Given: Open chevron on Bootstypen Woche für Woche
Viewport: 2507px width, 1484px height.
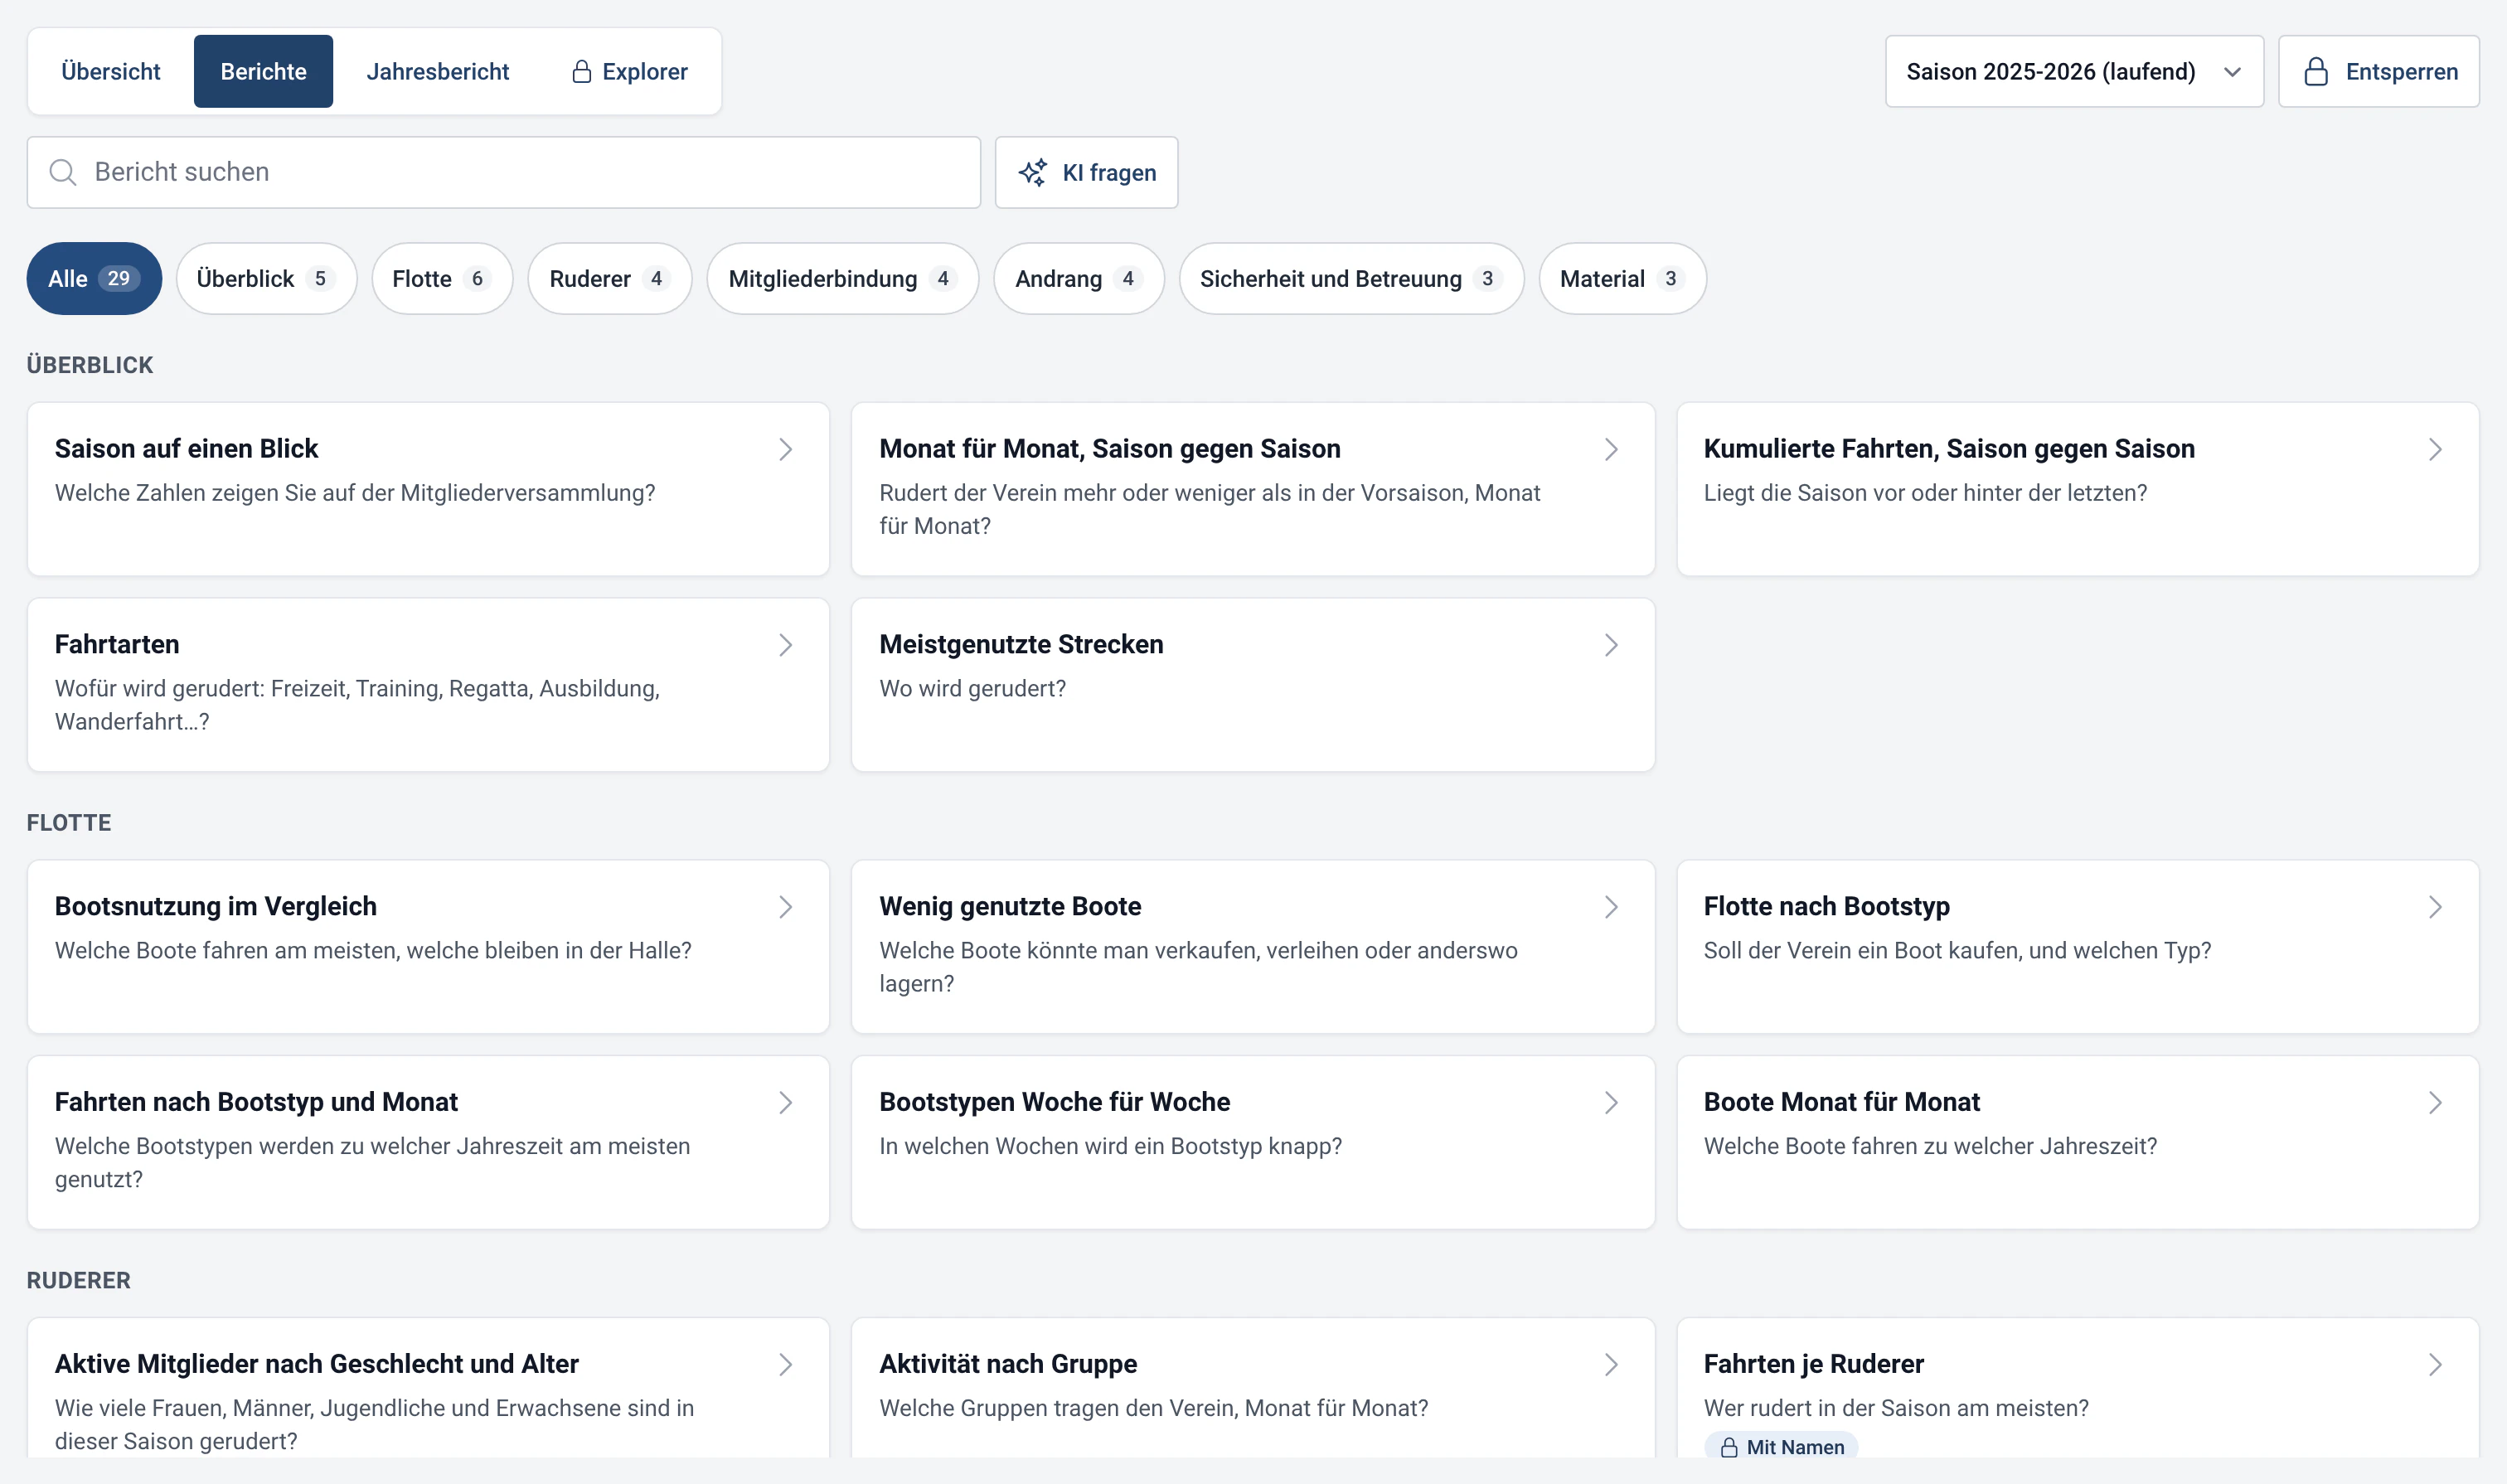Looking at the screenshot, I should [x=1611, y=1102].
